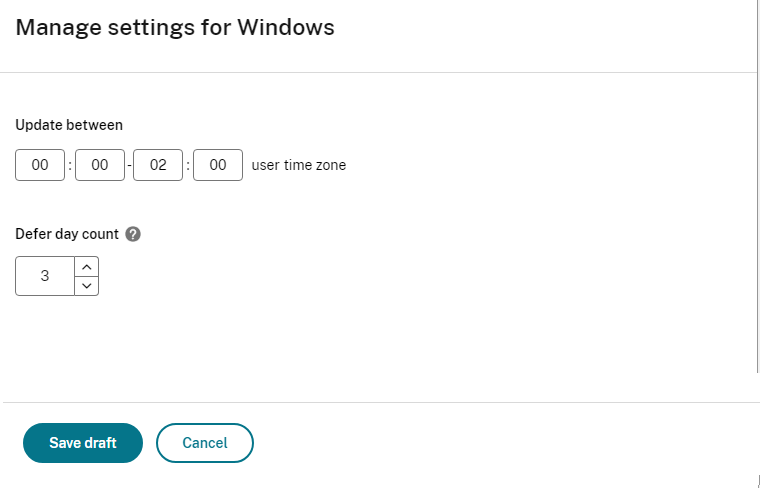This screenshot has width=760, height=488.
Task: Decrease defer day count with down arrow
Action: point(87,286)
